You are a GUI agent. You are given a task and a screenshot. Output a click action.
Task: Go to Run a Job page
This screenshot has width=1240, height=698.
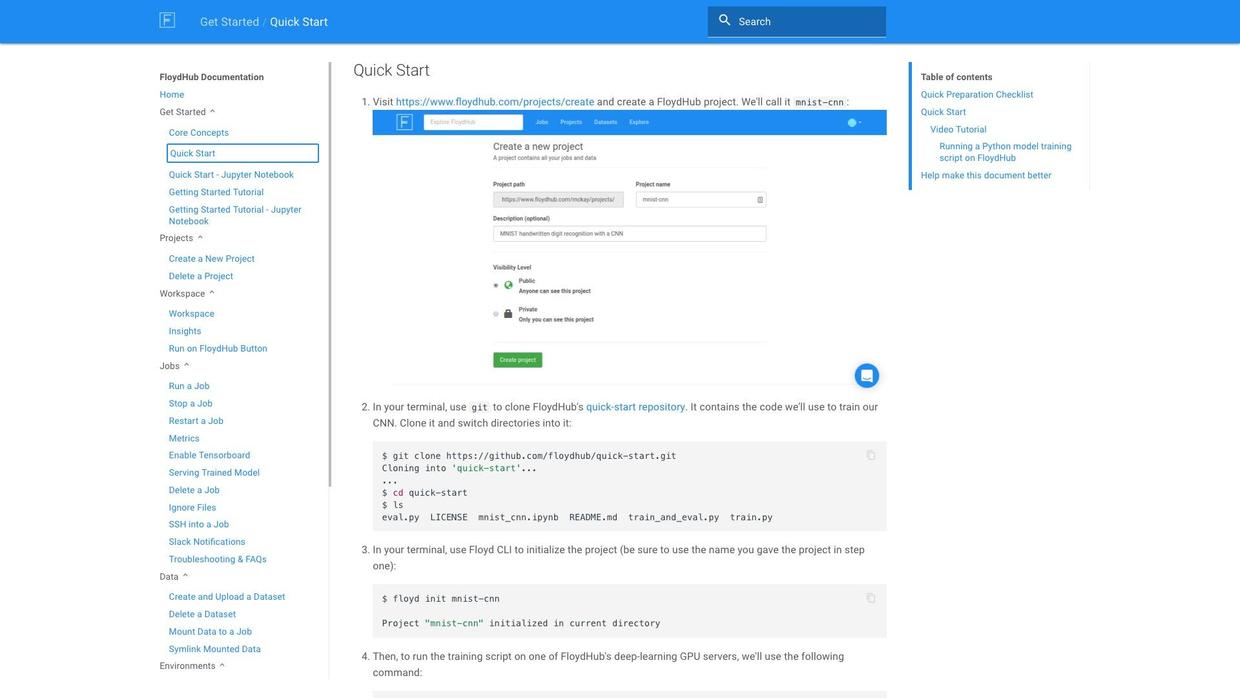tap(189, 386)
